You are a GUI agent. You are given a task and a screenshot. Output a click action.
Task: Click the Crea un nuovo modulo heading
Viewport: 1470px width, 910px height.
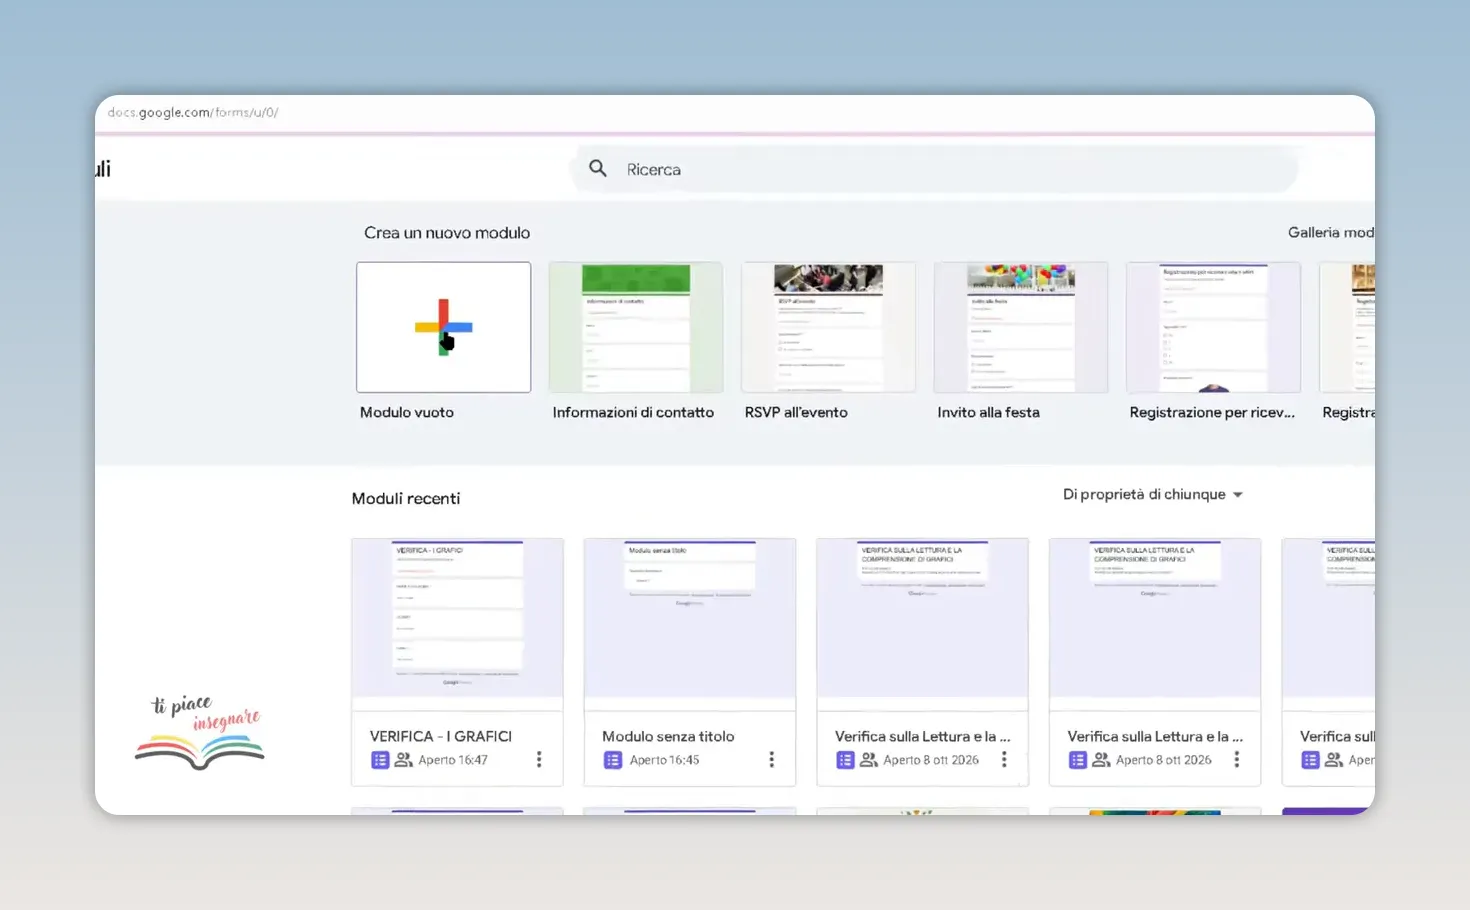click(x=447, y=232)
